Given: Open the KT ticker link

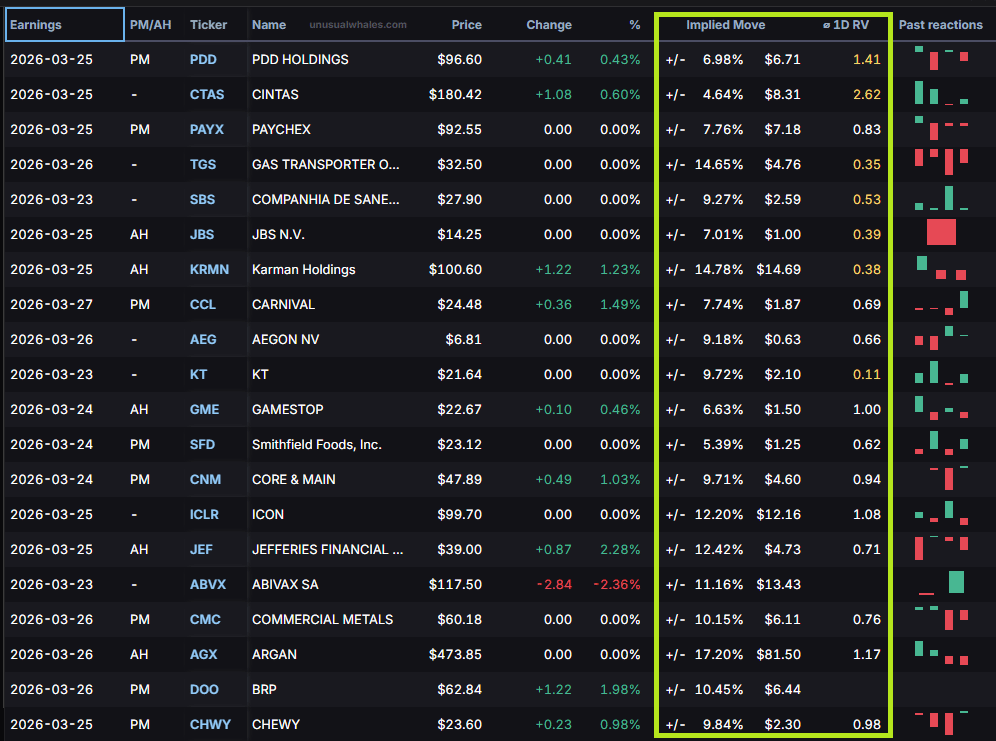Looking at the screenshot, I should (198, 374).
